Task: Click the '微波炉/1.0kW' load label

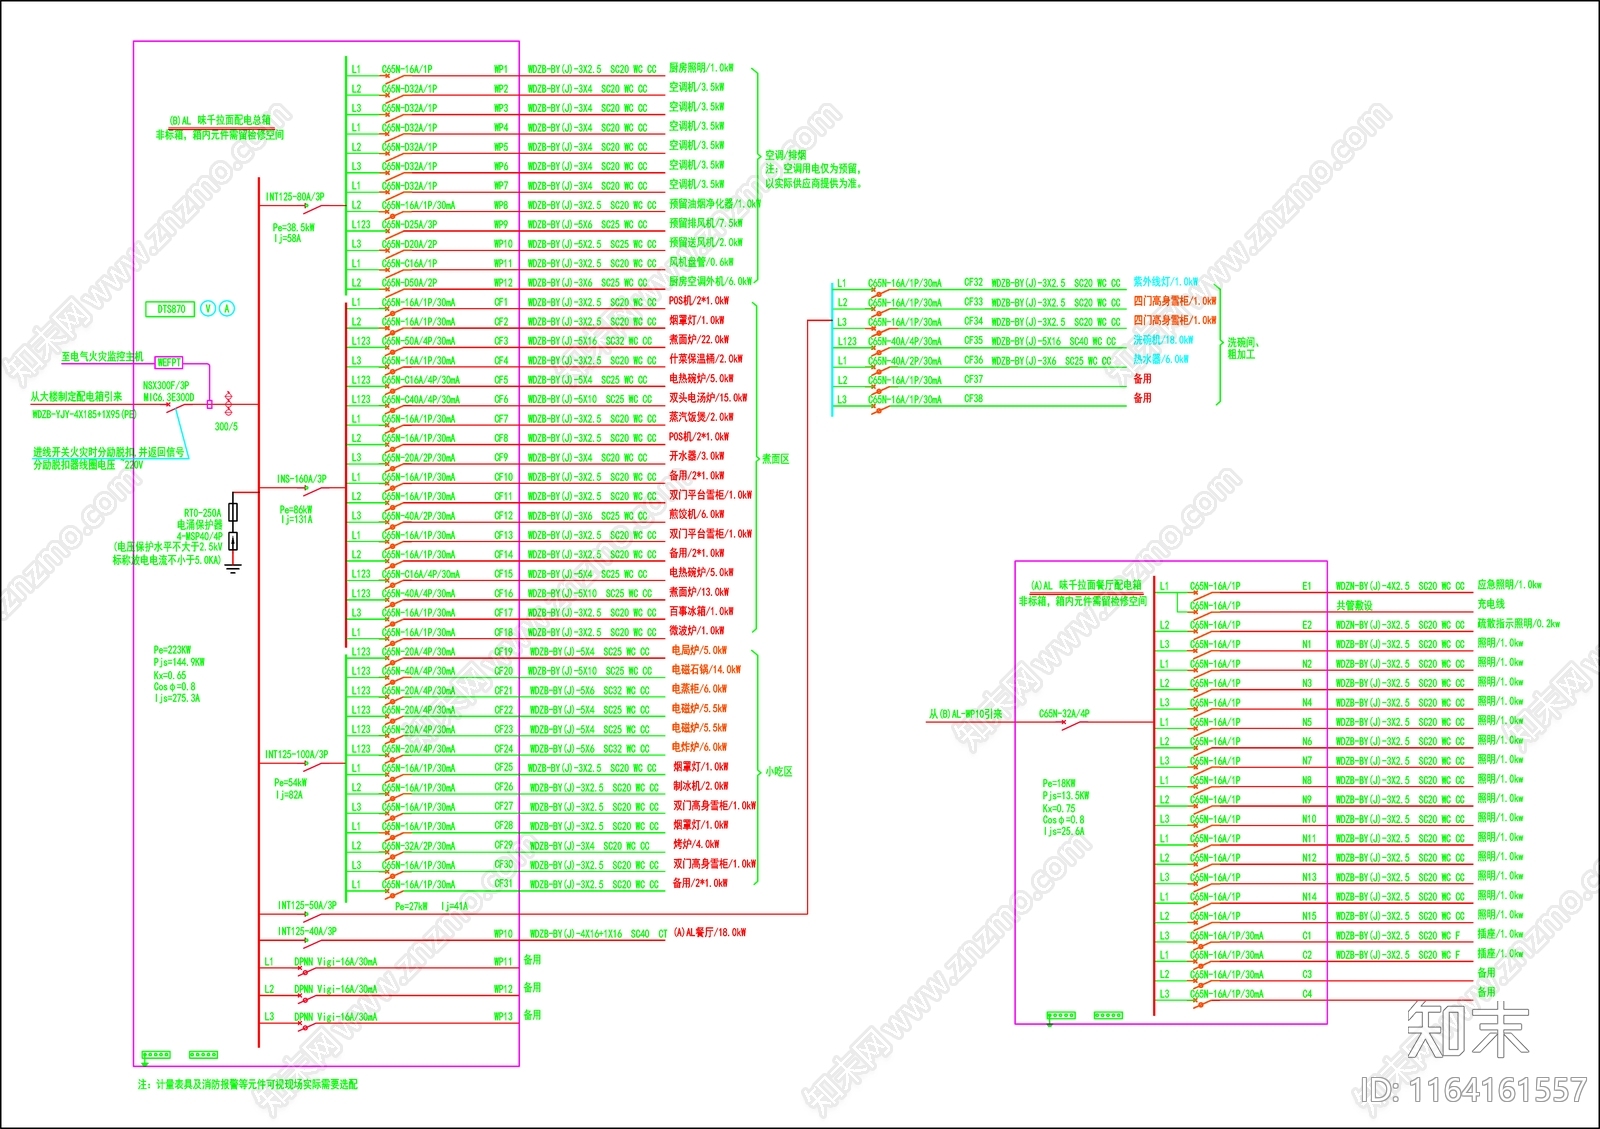Action: coord(696,630)
